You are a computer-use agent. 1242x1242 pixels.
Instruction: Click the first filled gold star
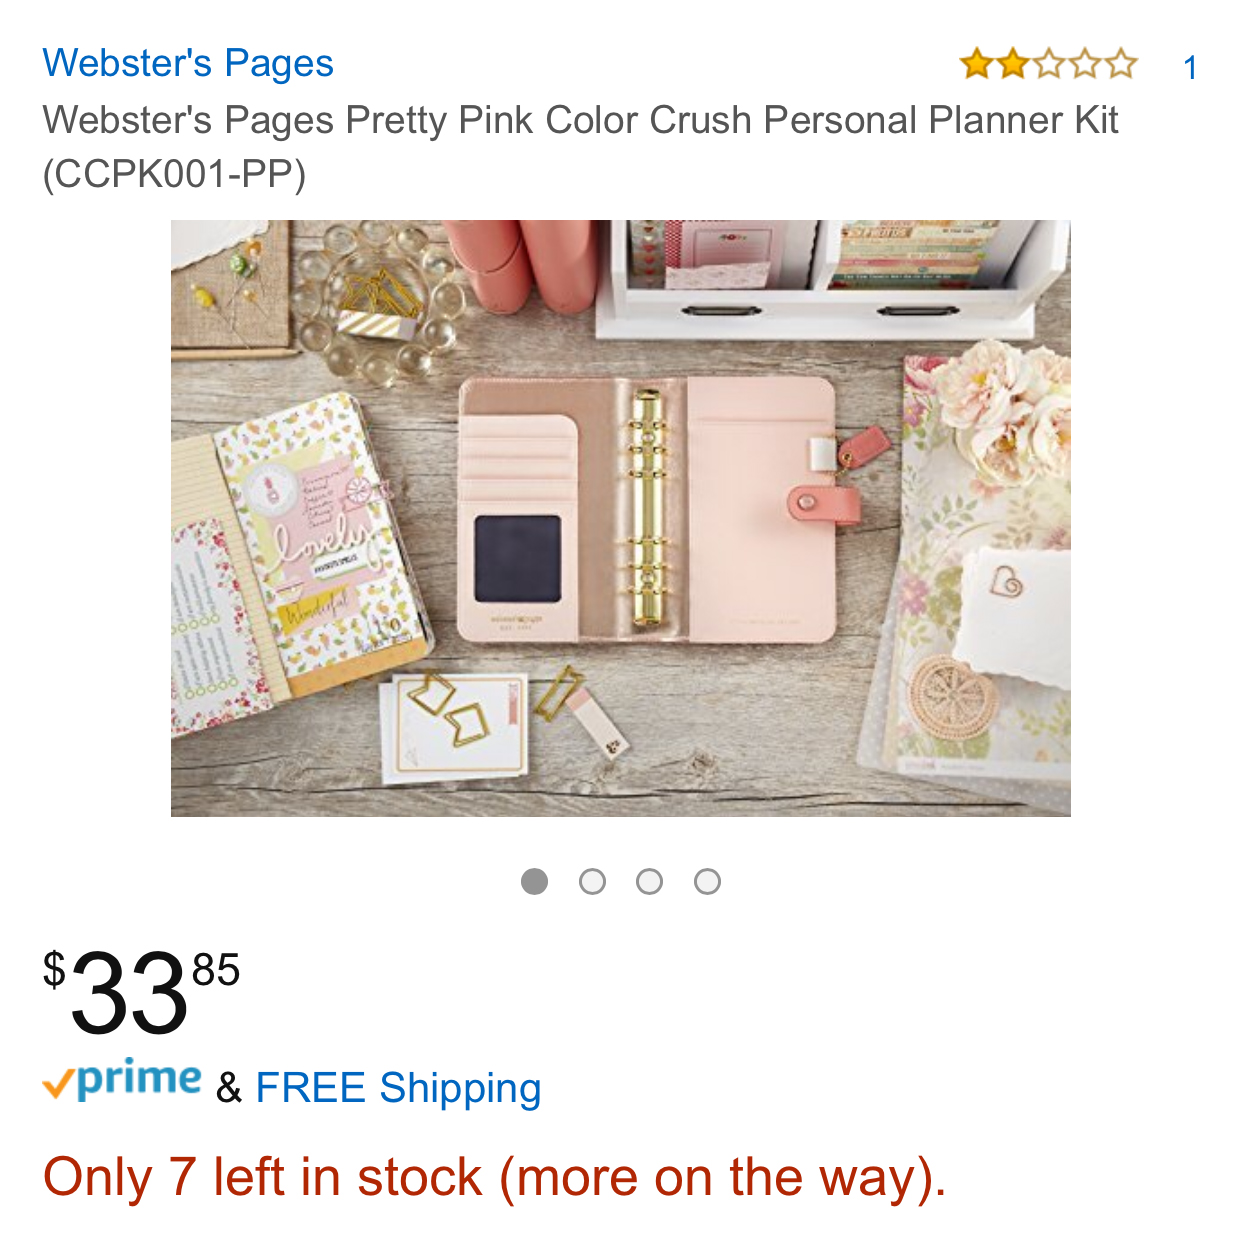[x=975, y=65]
